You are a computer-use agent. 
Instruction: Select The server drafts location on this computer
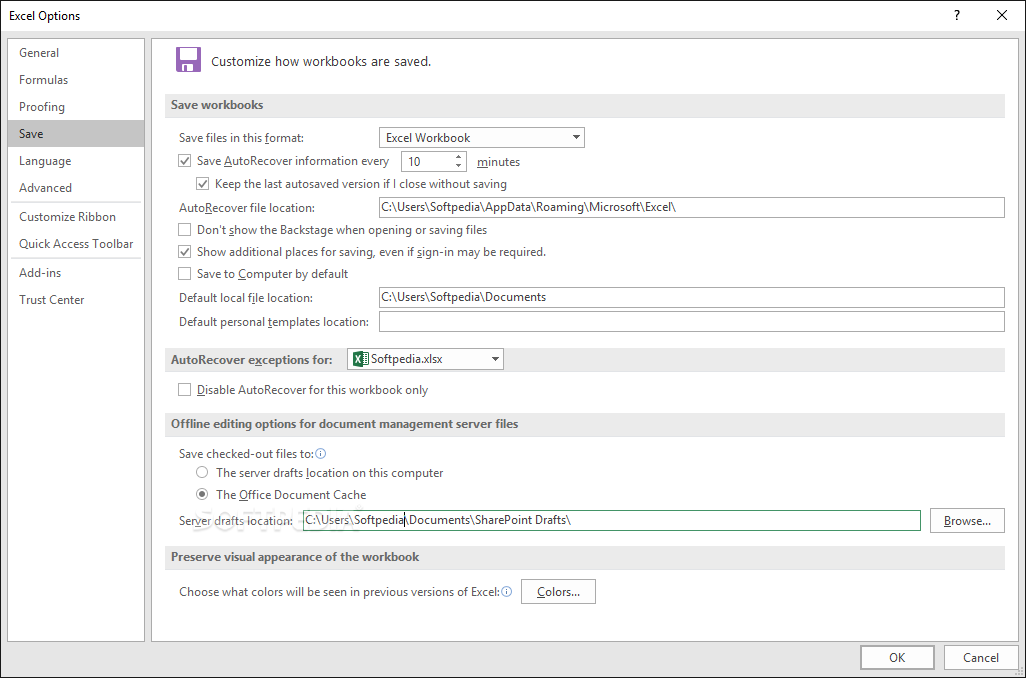(x=202, y=473)
